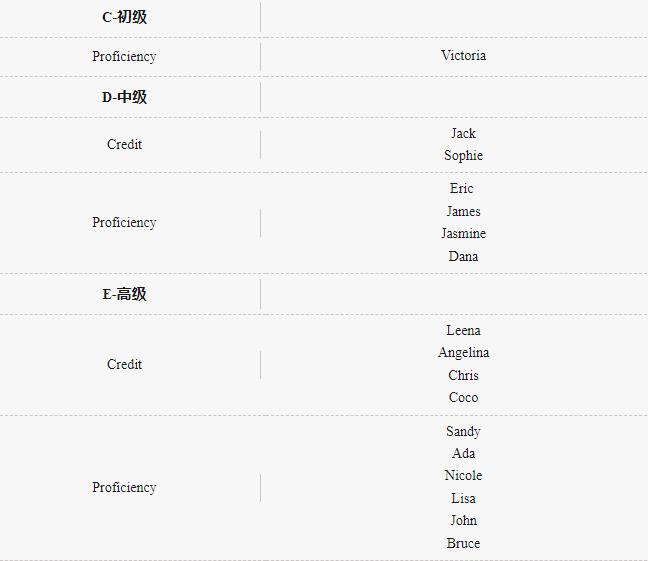Select Sandy in the E-高级 Proficiency list
648x561 pixels.
(x=463, y=431)
